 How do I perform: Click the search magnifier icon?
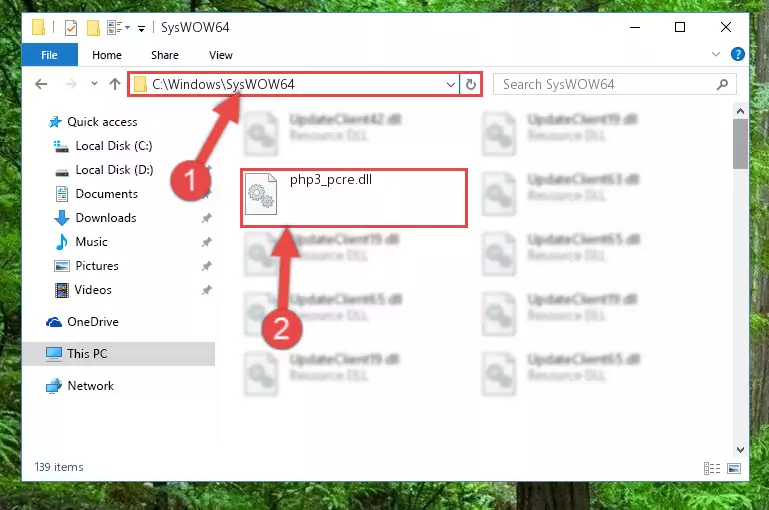coord(722,84)
